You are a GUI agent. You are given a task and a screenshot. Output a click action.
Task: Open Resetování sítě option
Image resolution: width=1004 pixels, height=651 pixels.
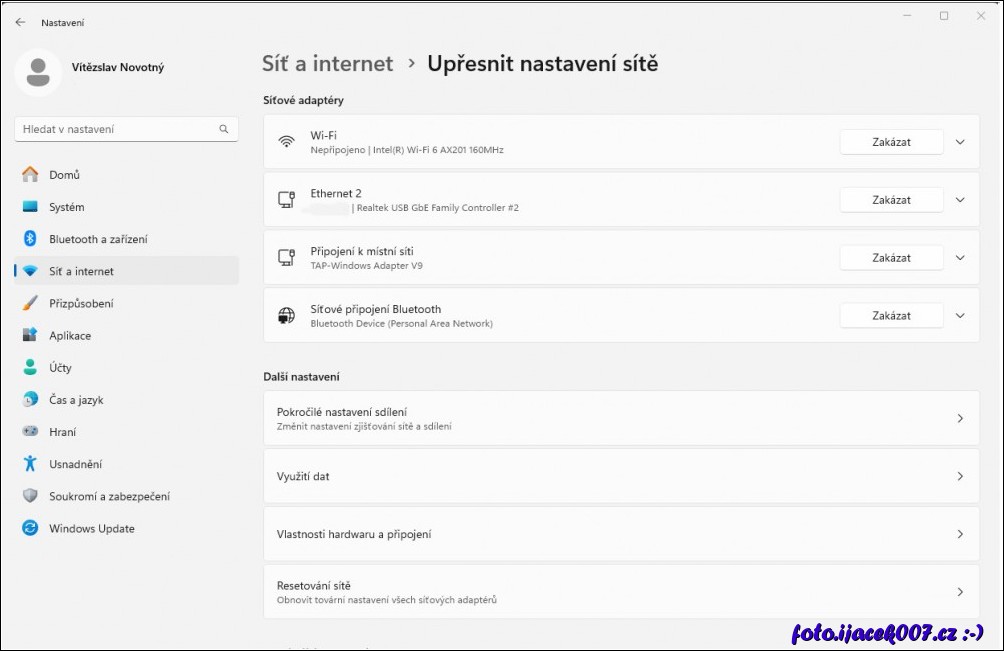[x=620, y=592]
